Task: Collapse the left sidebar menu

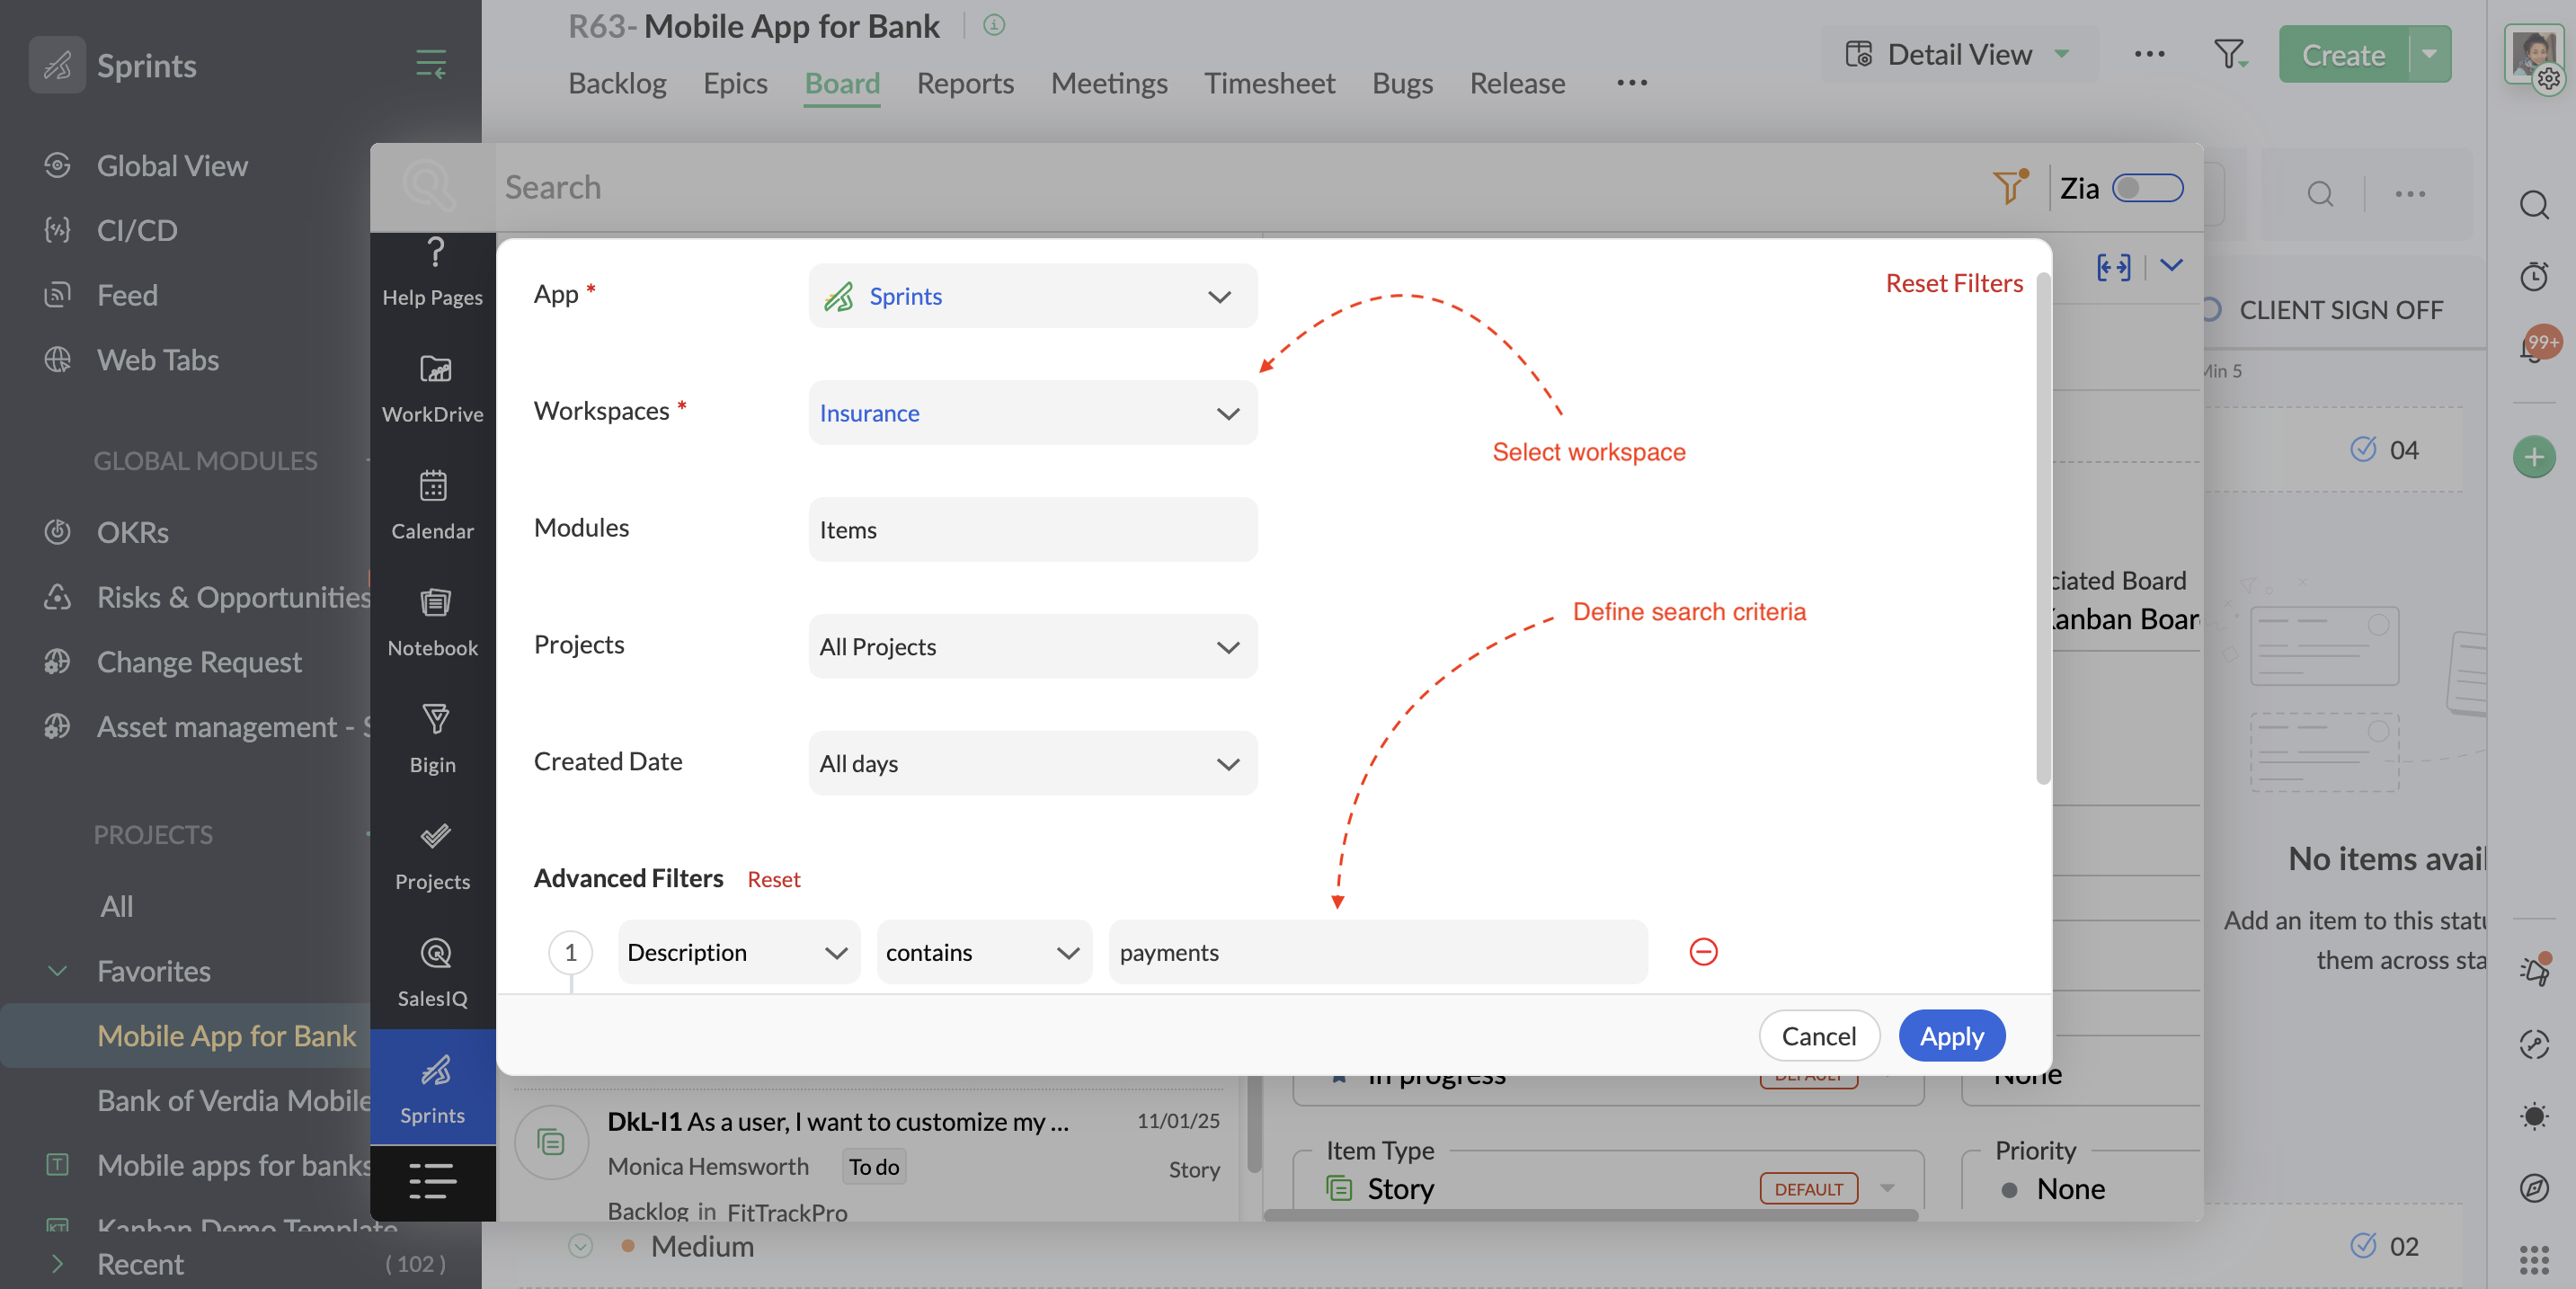Action: [431, 65]
